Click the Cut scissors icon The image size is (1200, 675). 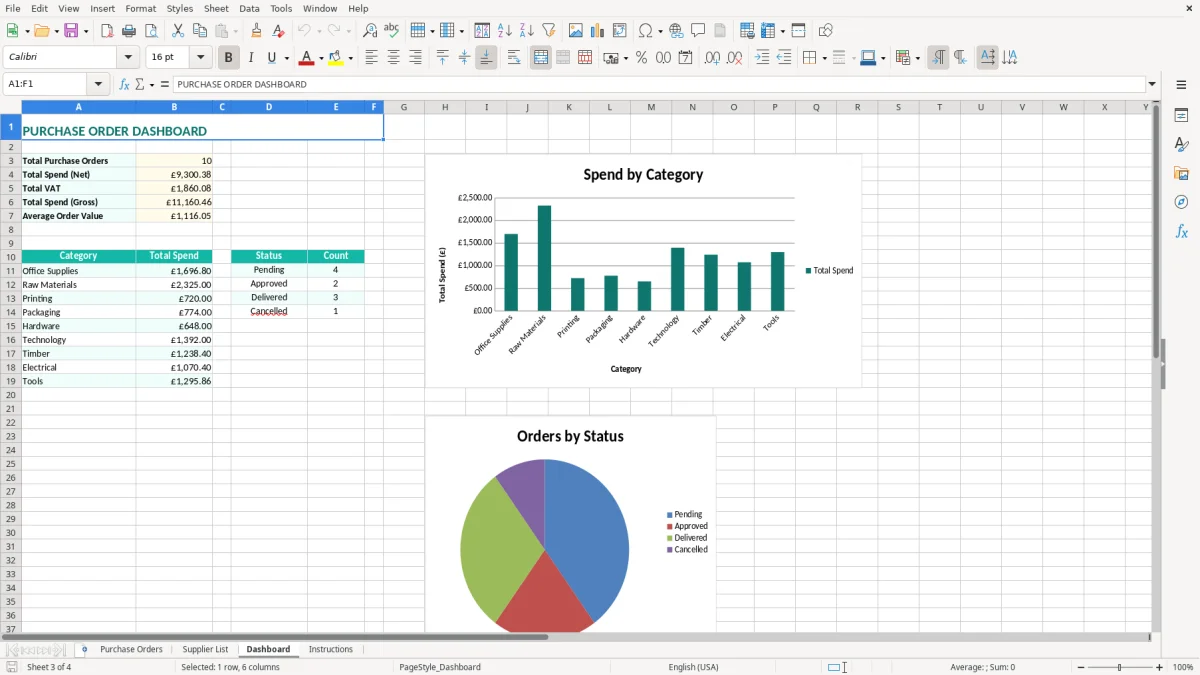coord(178,31)
